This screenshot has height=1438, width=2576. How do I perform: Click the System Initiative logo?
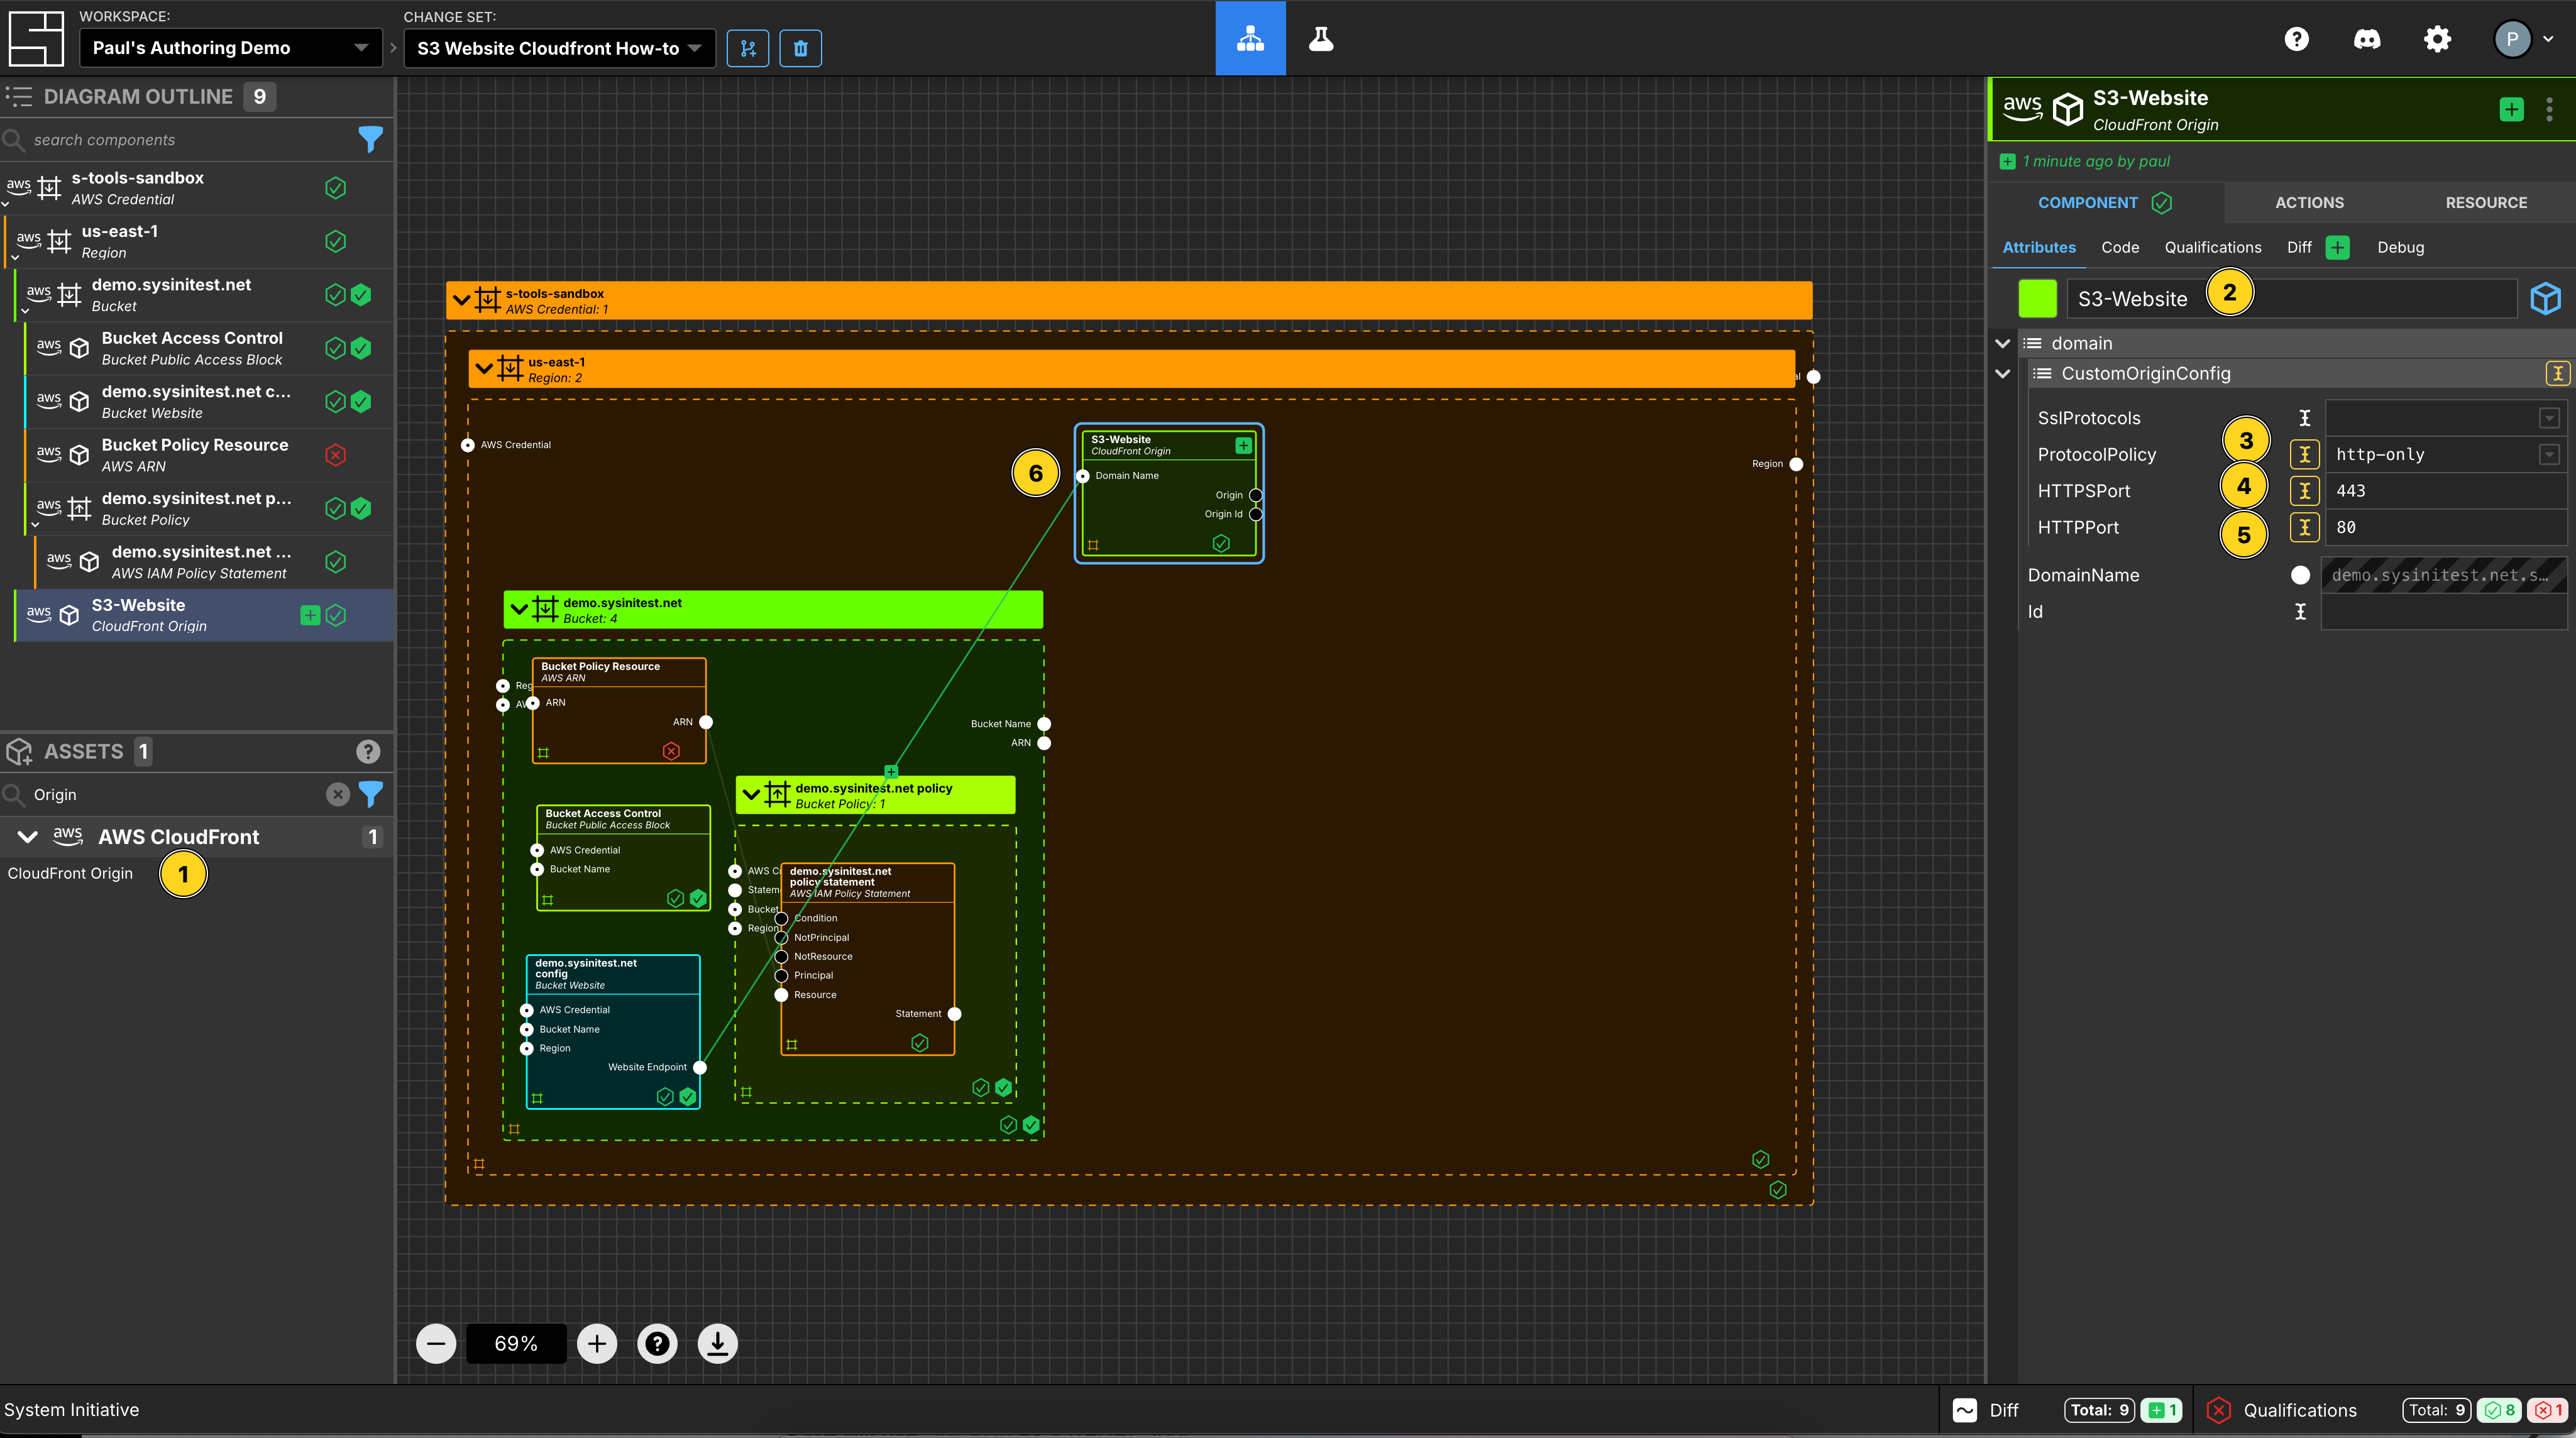coord(36,39)
